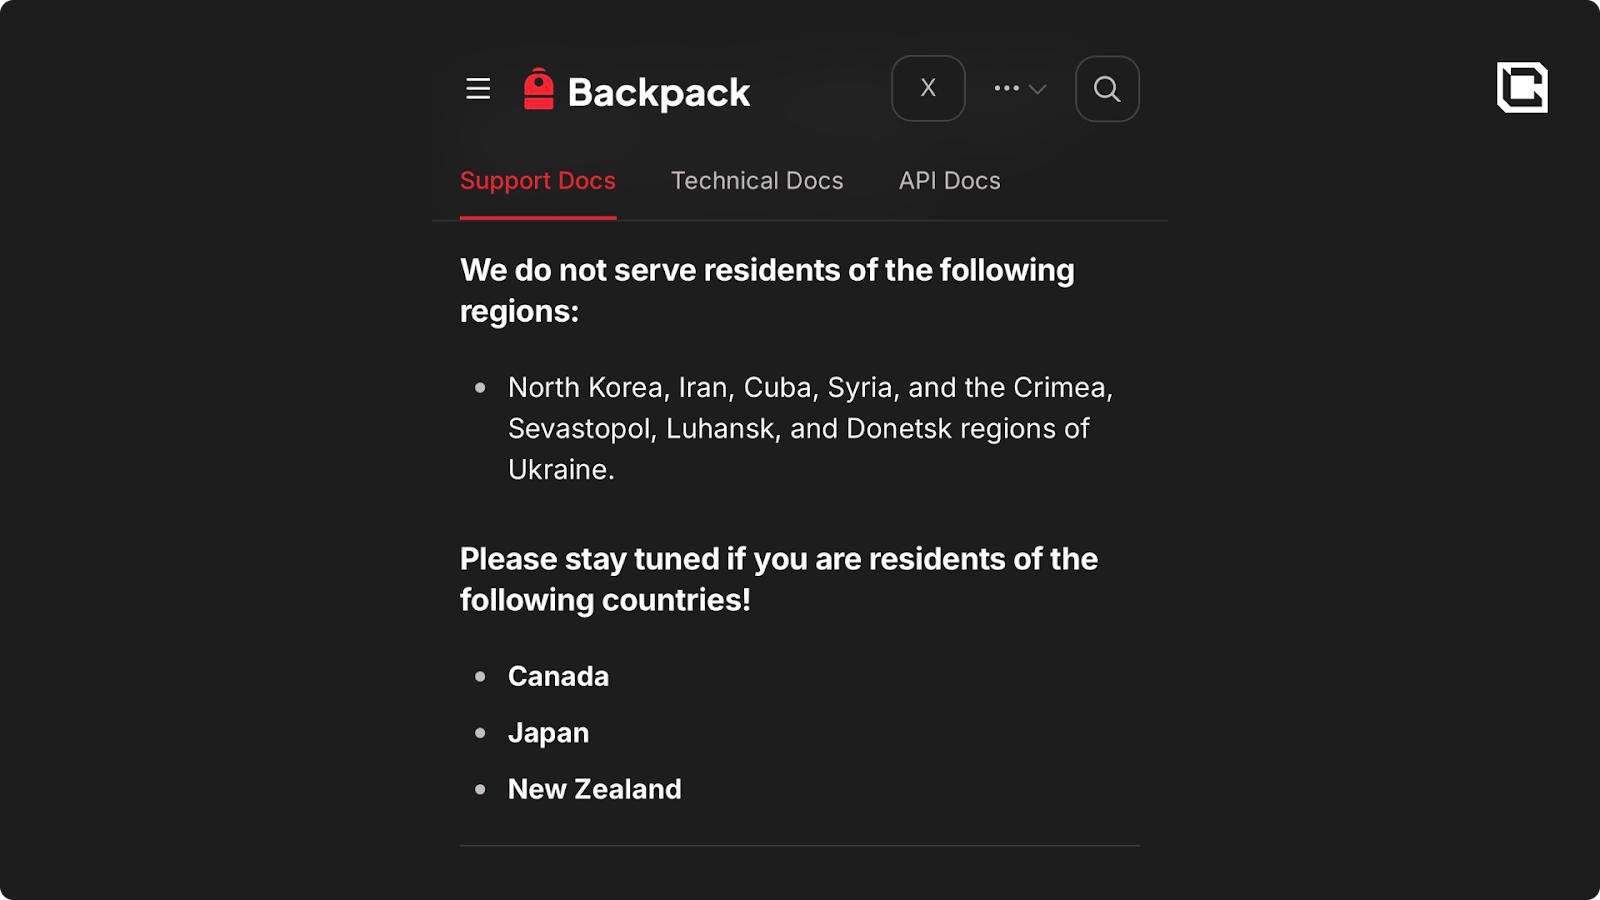Click the bullet point before New Zealand
The width and height of the screenshot is (1600, 900).
tap(480, 790)
